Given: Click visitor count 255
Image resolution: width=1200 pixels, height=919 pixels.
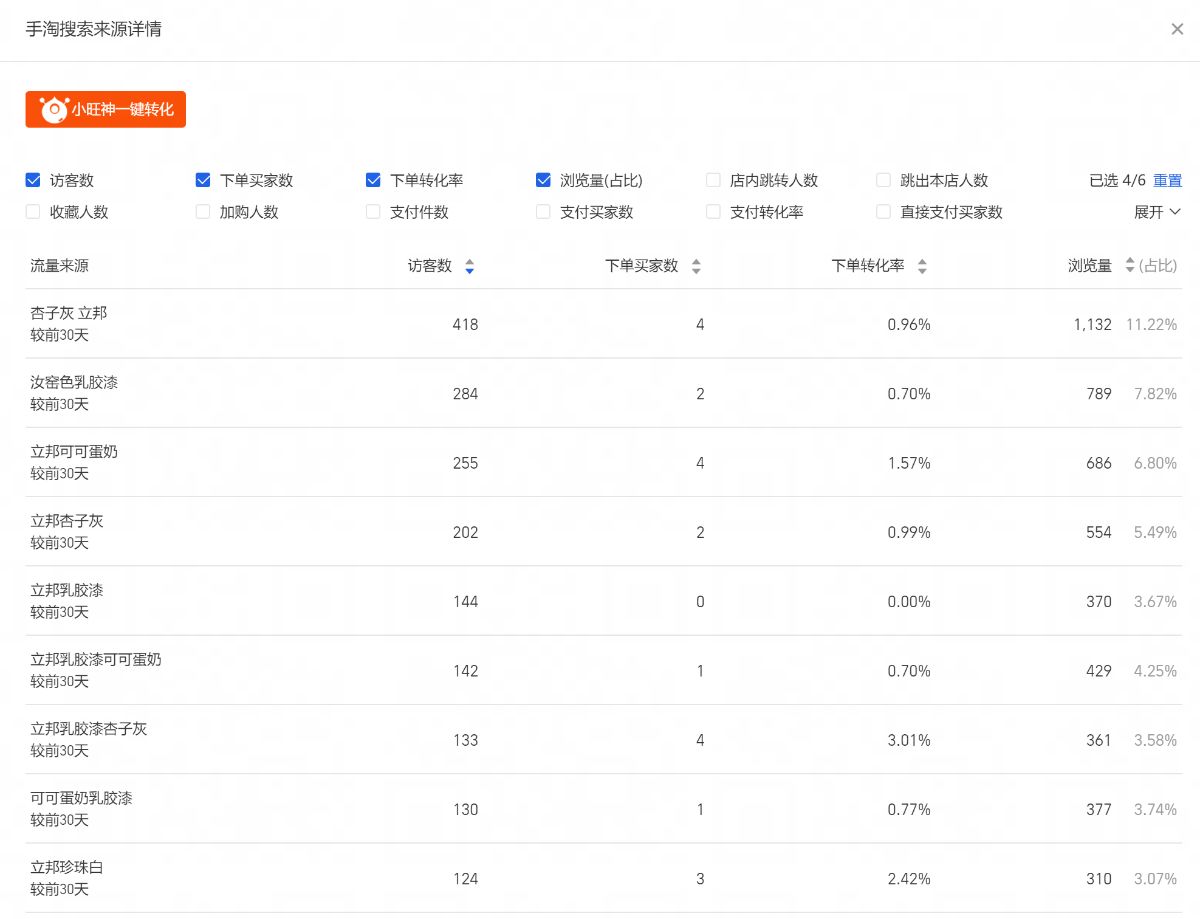Looking at the screenshot, I should (465, 463).
